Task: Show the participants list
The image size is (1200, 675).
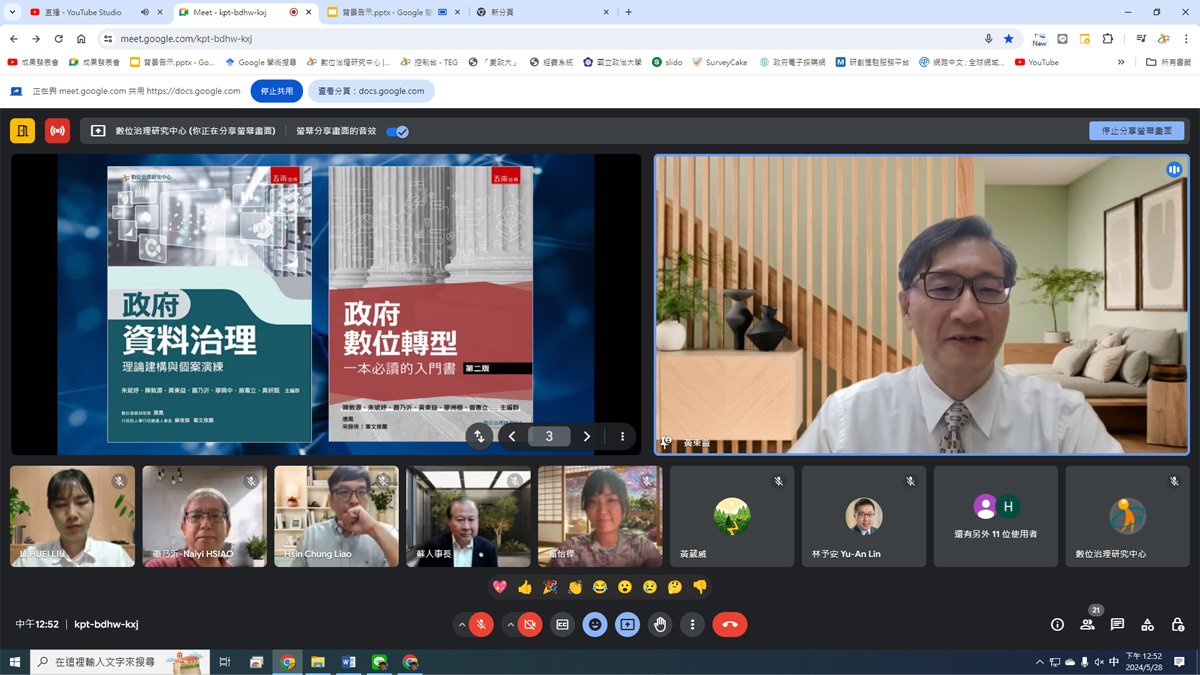Action: tap(1087, 624)
